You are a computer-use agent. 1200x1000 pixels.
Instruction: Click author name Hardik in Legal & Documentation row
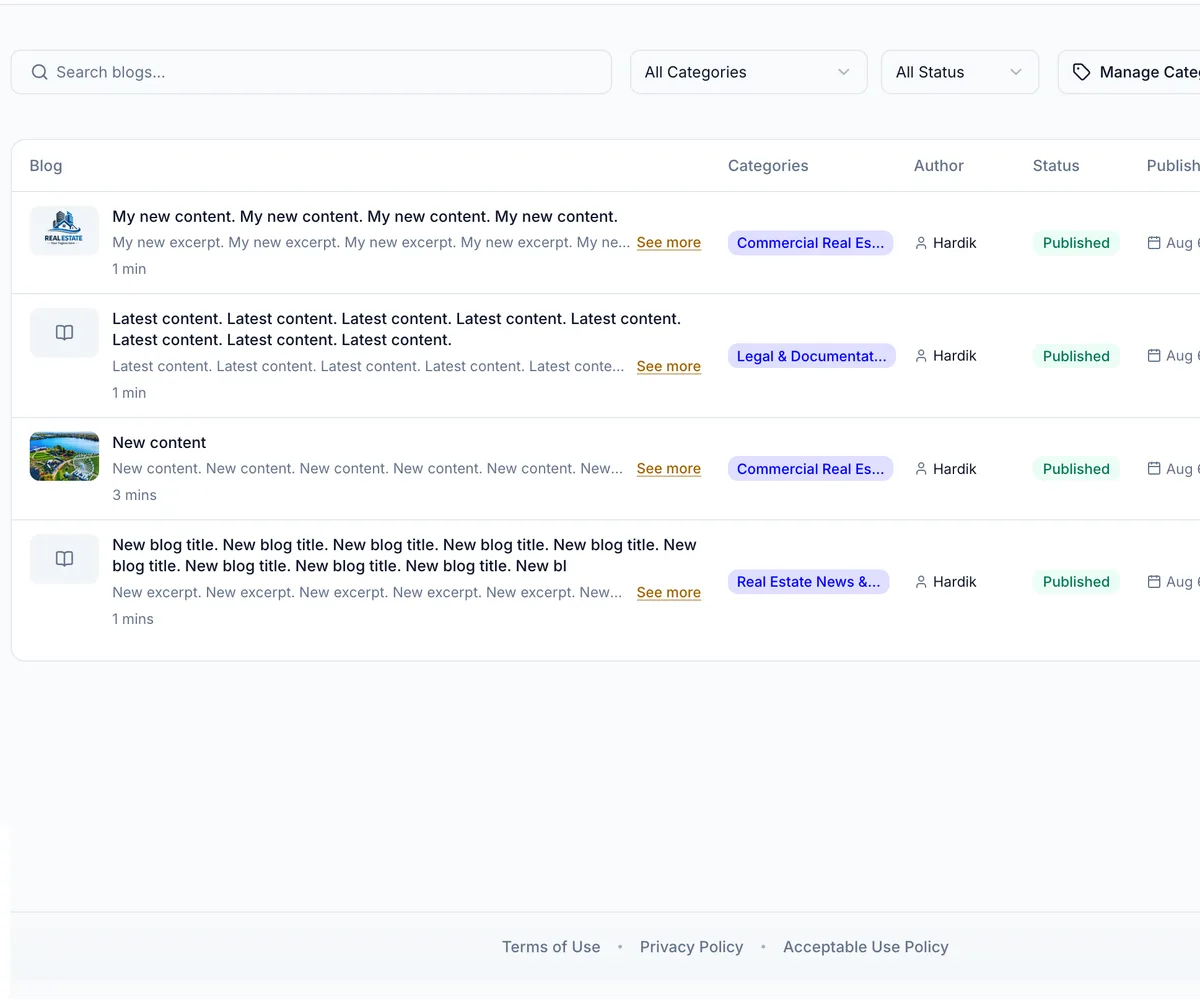pyautogui.click(x=955, y=356)
